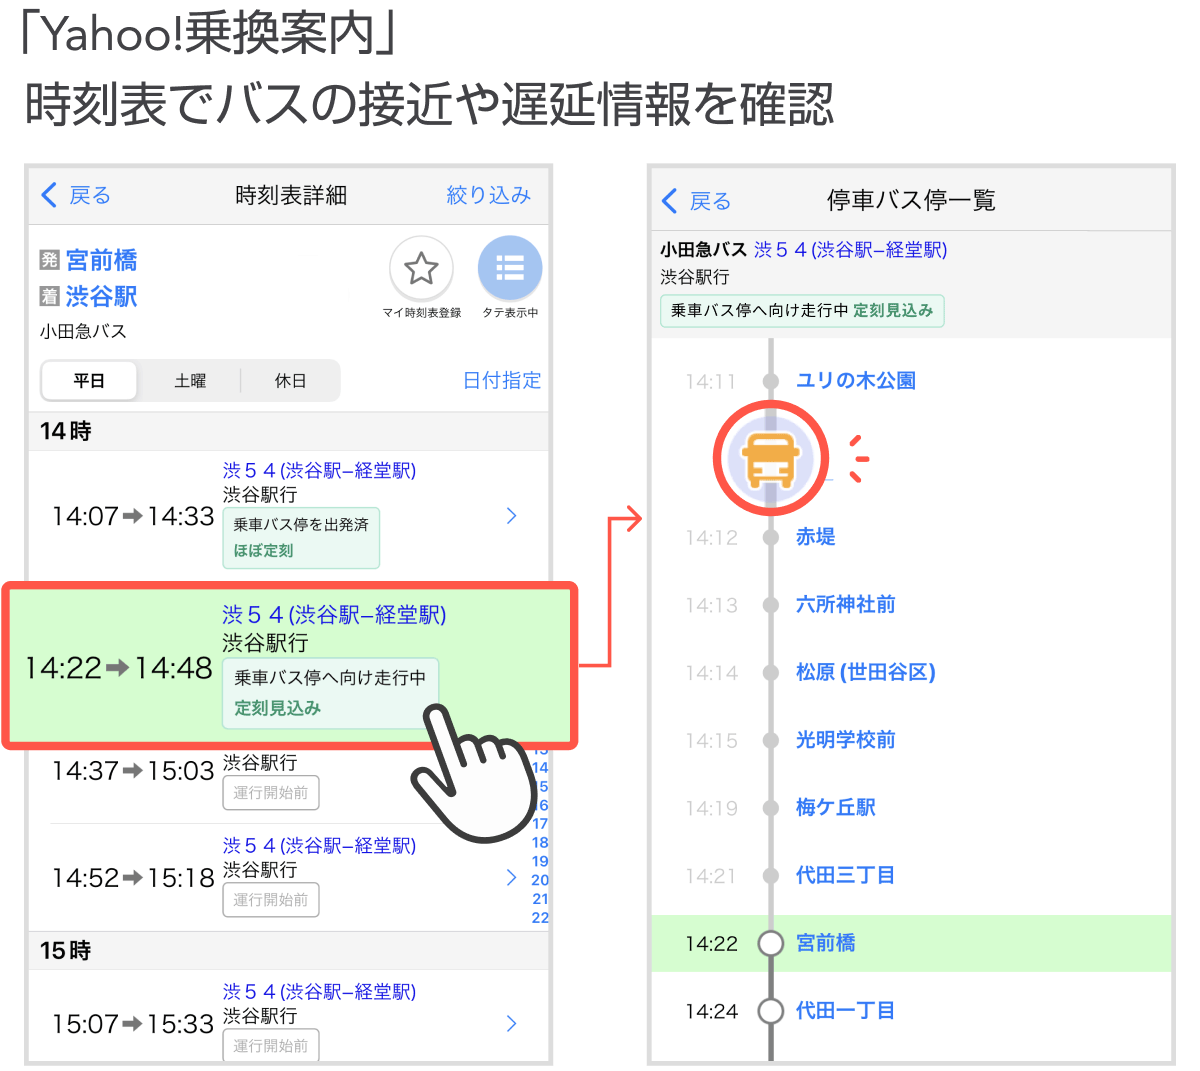Tap the タテ表示中 list view icon
This screenshot has width=1200, height=1071.
(510, 269)
